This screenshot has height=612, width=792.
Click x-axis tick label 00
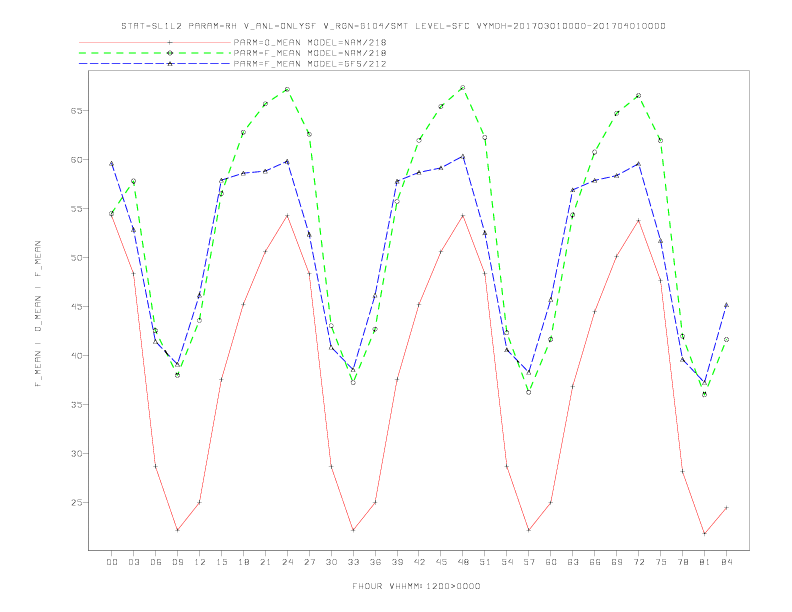(x=112, y=562)
